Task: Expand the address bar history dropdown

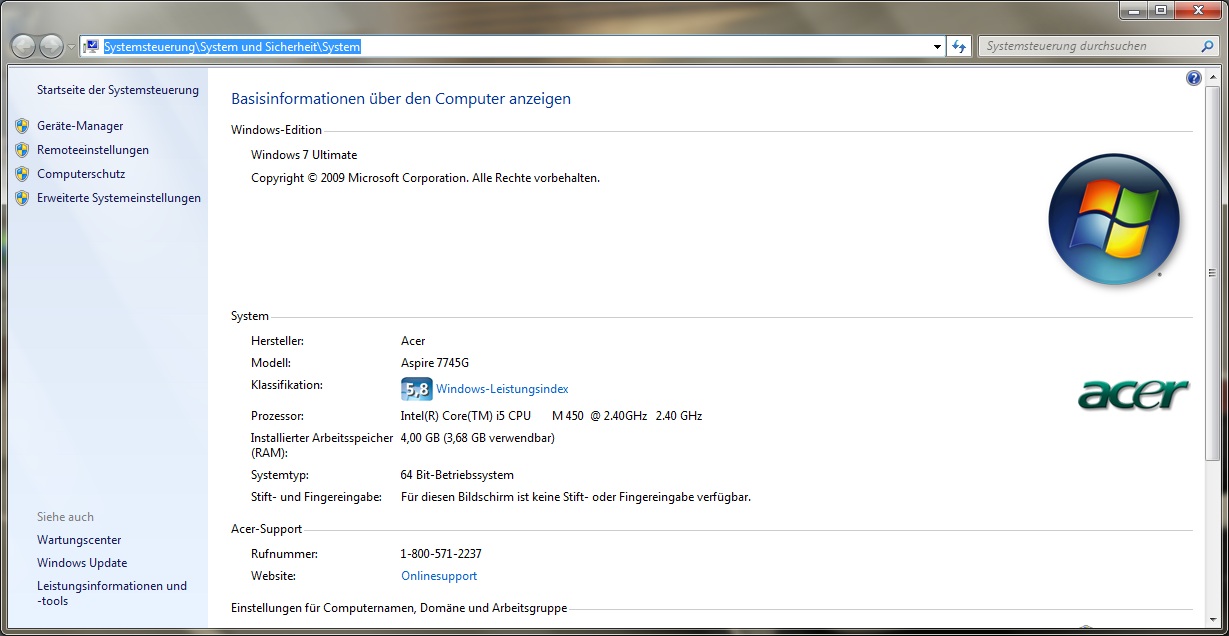Action: coord(937,46)
